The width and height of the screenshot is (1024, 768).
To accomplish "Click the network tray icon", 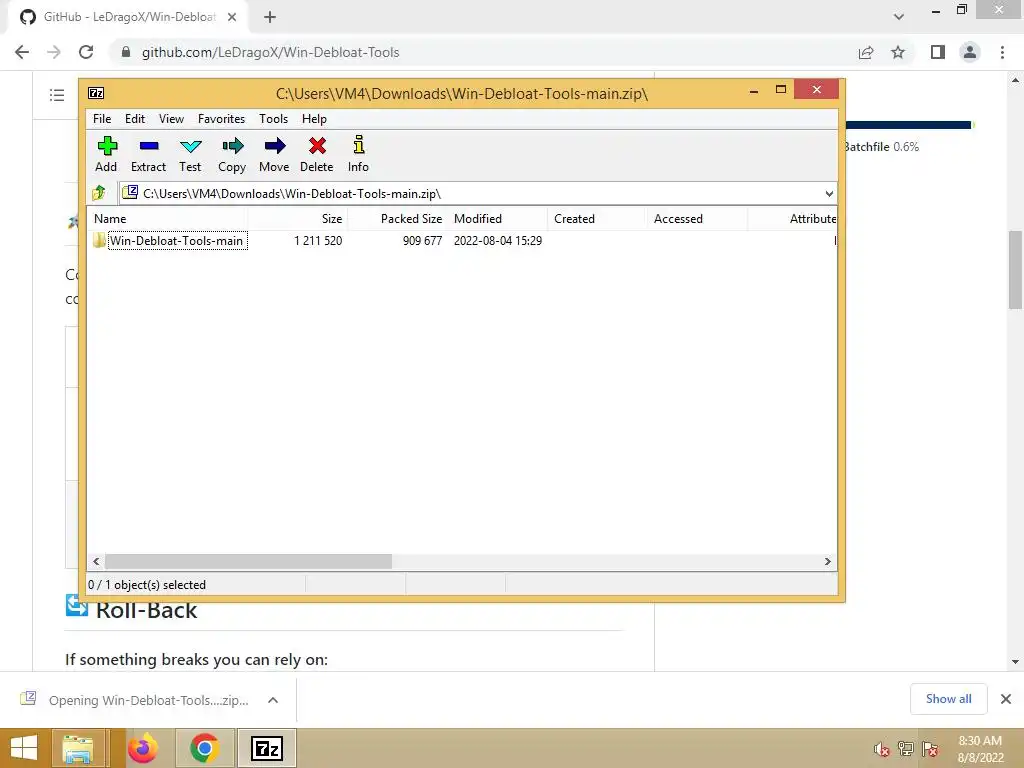I will click(906, 749).
